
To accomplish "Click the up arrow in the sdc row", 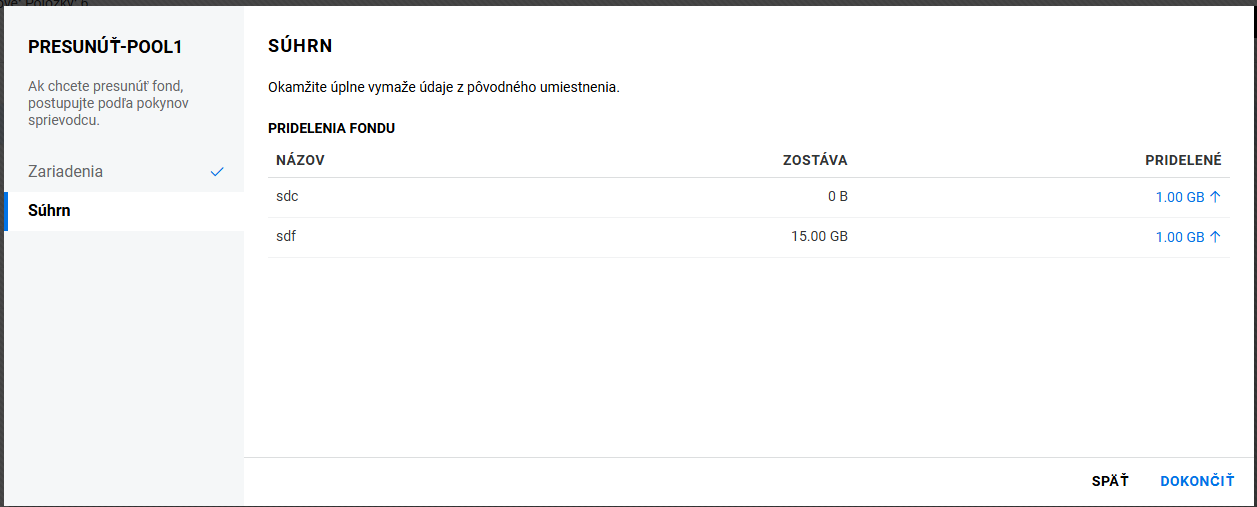I will 1215,197.
